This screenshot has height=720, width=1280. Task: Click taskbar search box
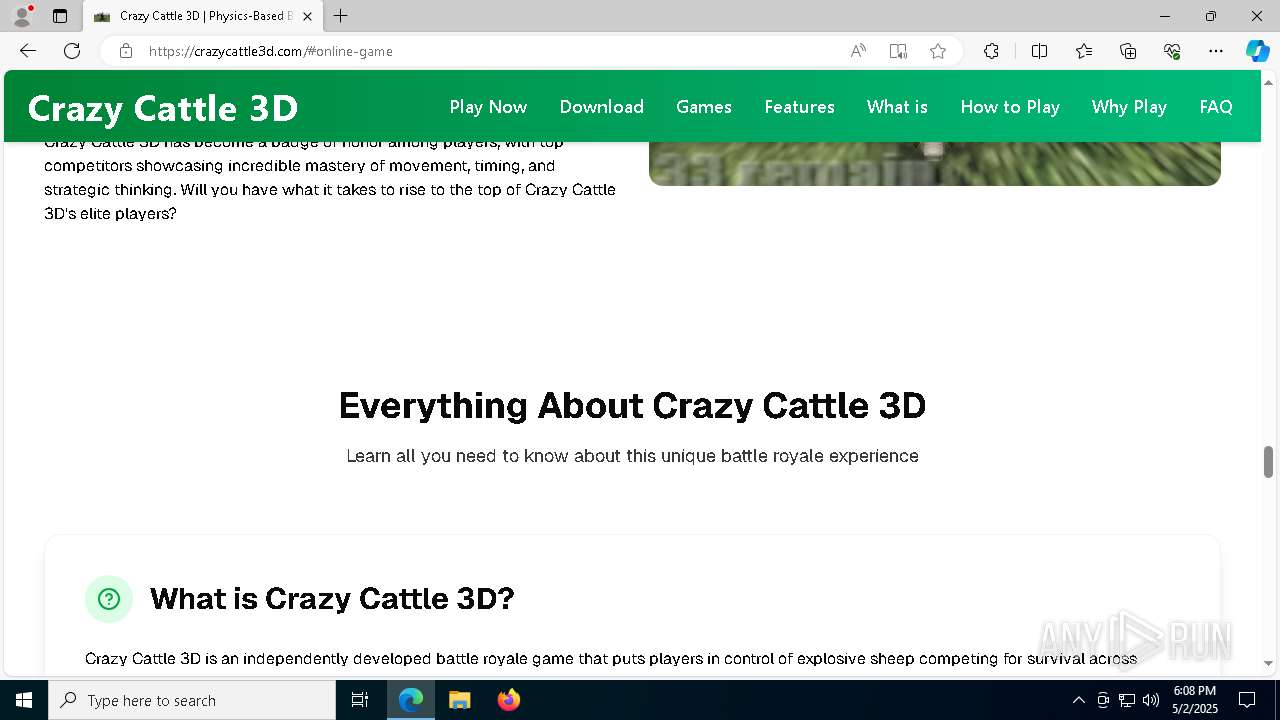pyautogui.click(x=192, y=700)
